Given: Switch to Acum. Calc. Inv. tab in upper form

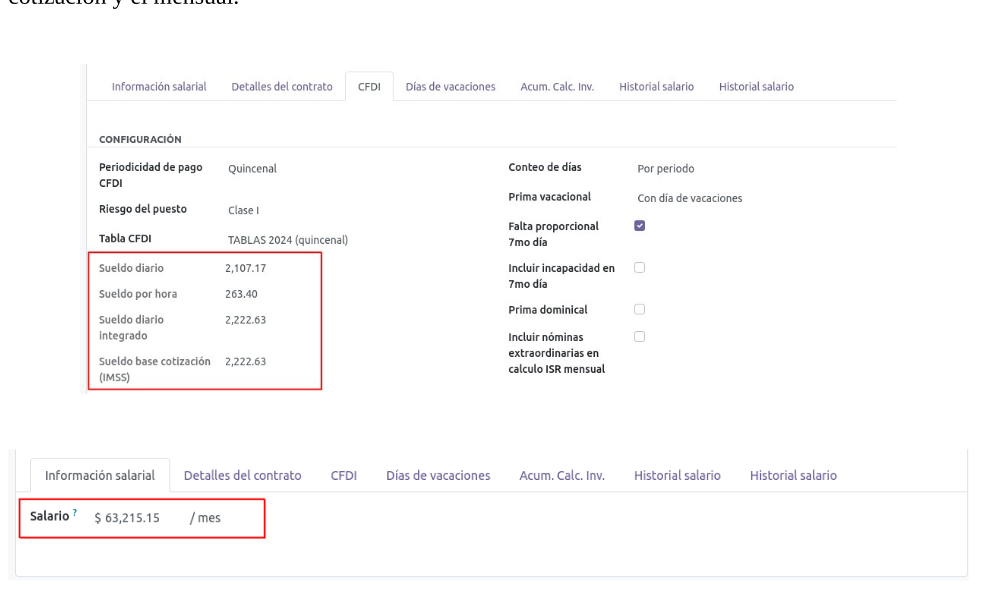Looking at the screenshot, I should pos(557,87).
